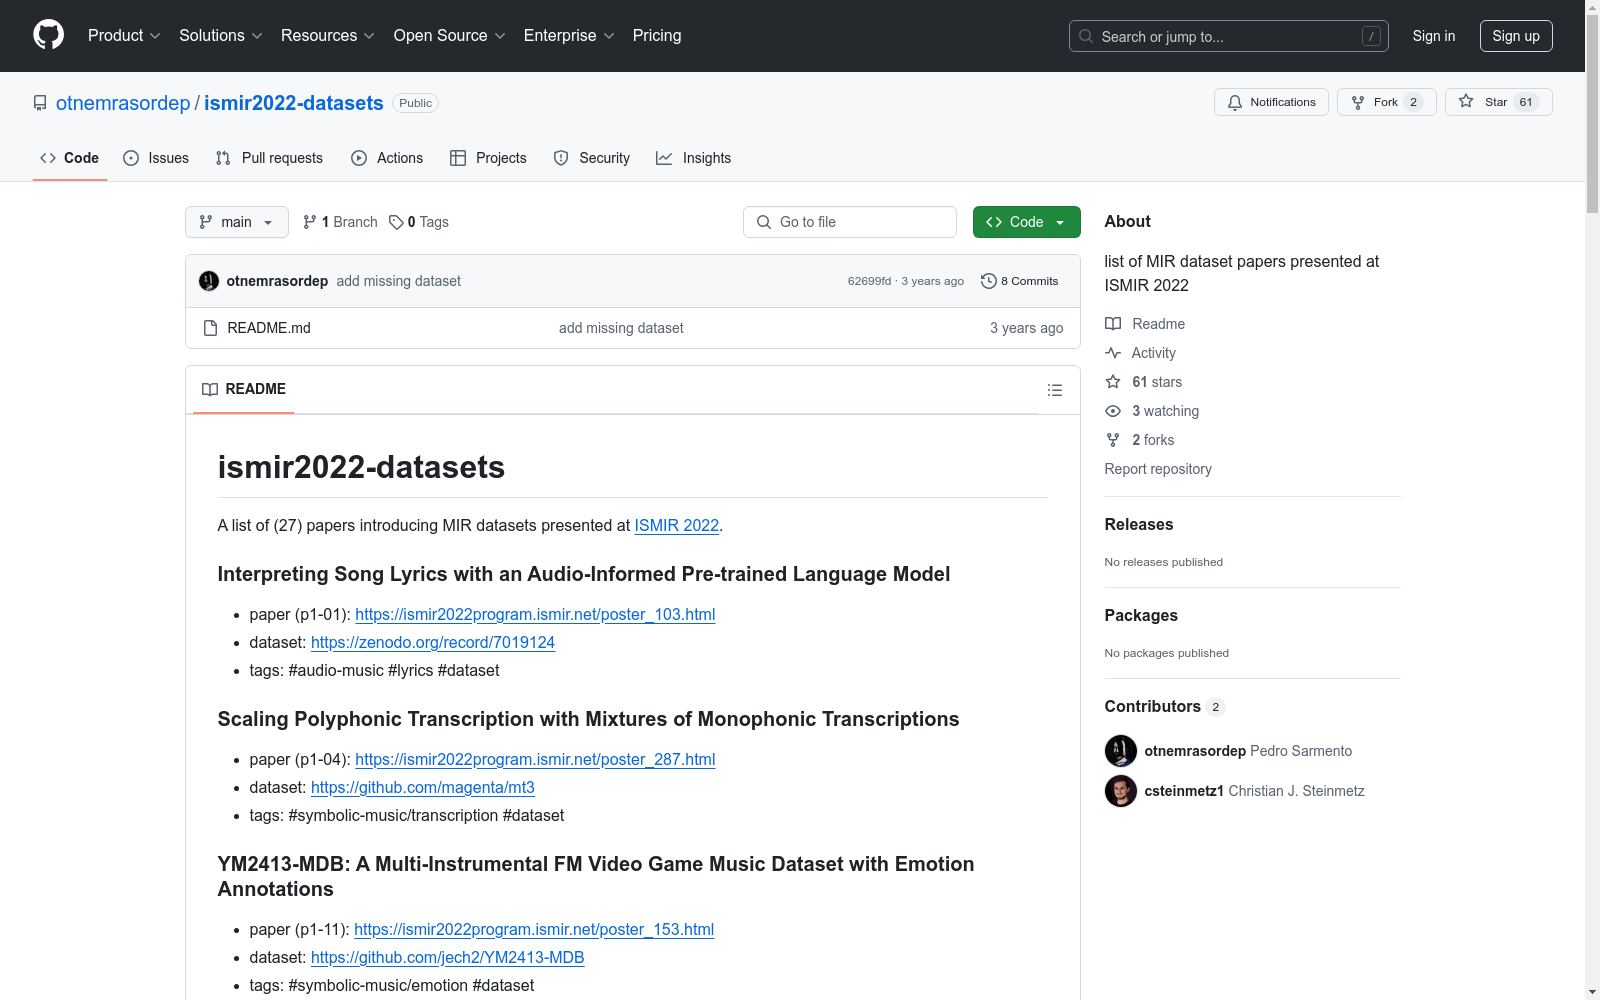Select the README tab header

[x=244, y=389]
